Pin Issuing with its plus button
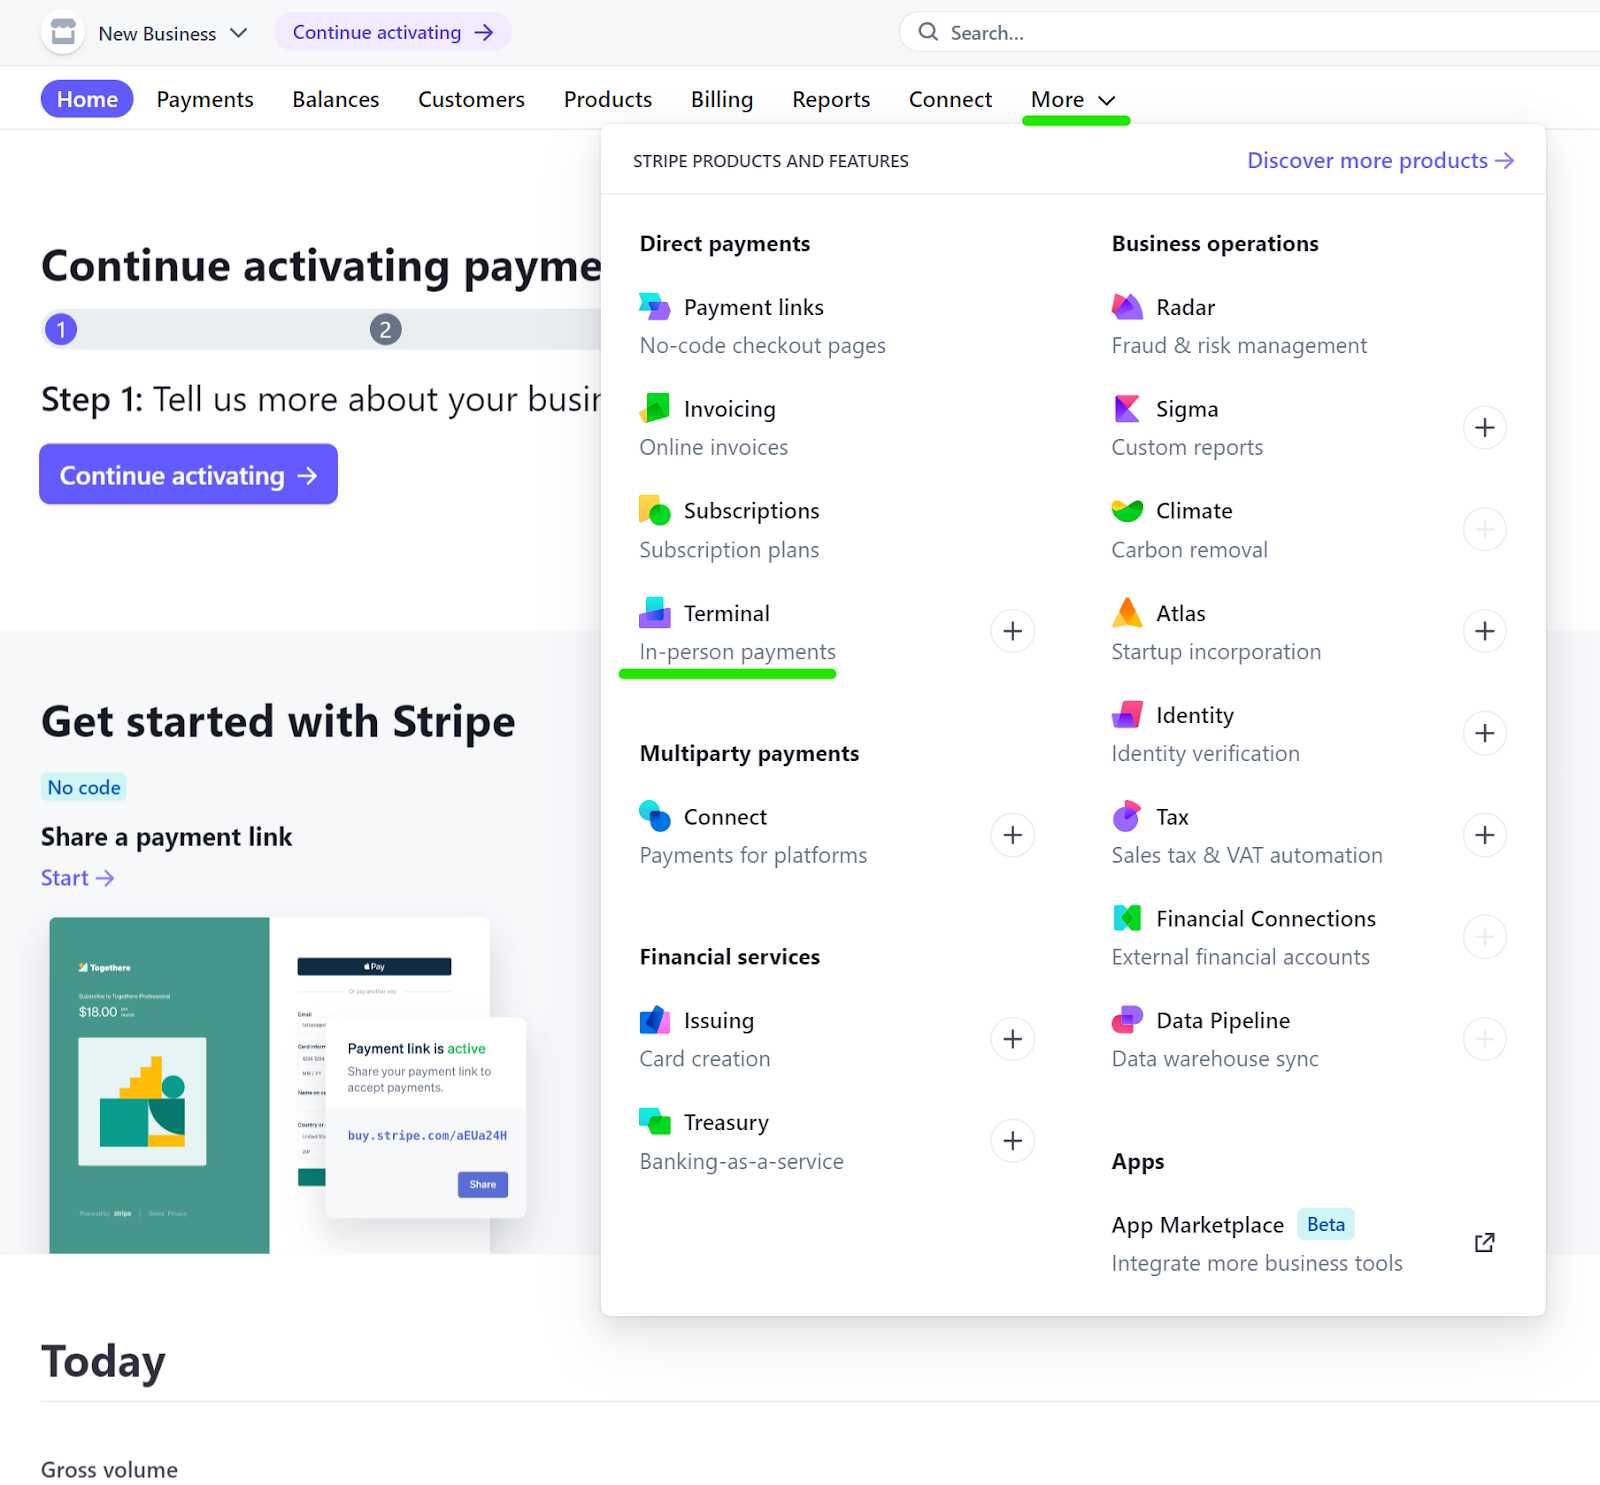1600x1485 pixels. pos(1012,1039)
